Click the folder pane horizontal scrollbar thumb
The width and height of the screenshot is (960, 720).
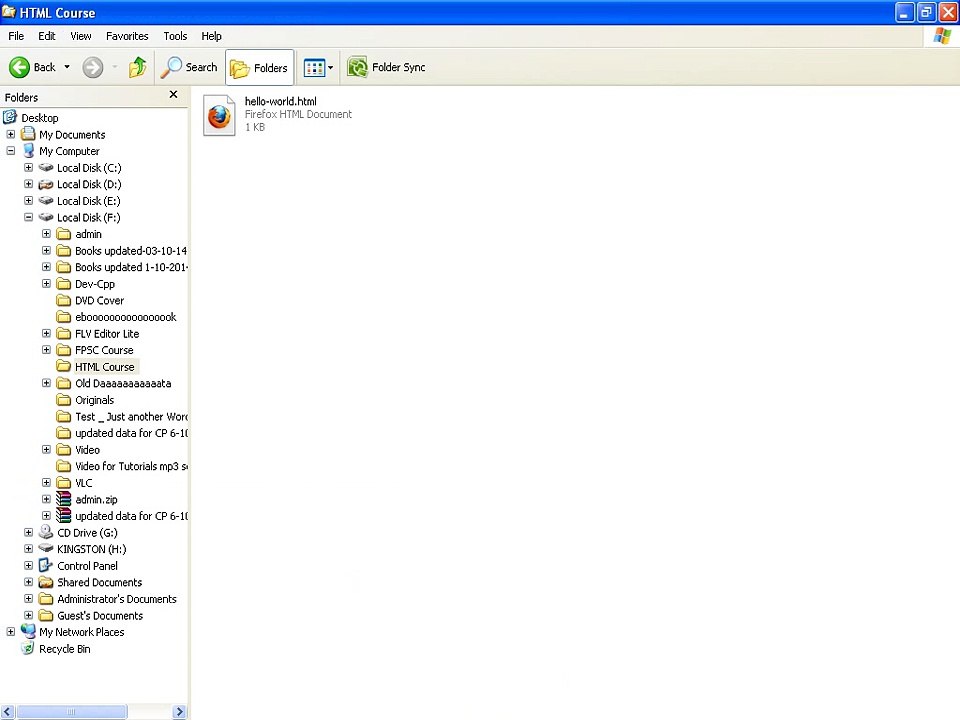(x=72, y=711)
